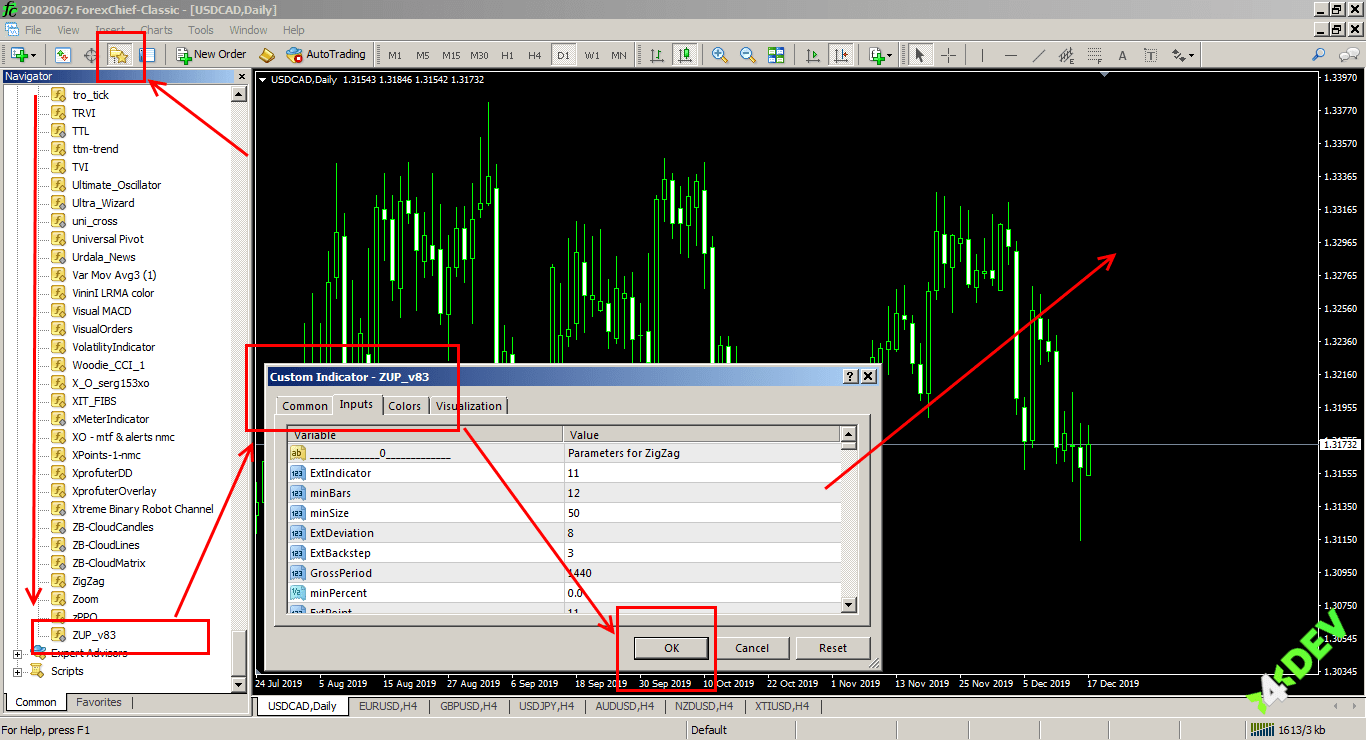Open the Tools menu
The height and width of the screenshot is (740, 1366).
pyautogui.click(x=201, y=30)
